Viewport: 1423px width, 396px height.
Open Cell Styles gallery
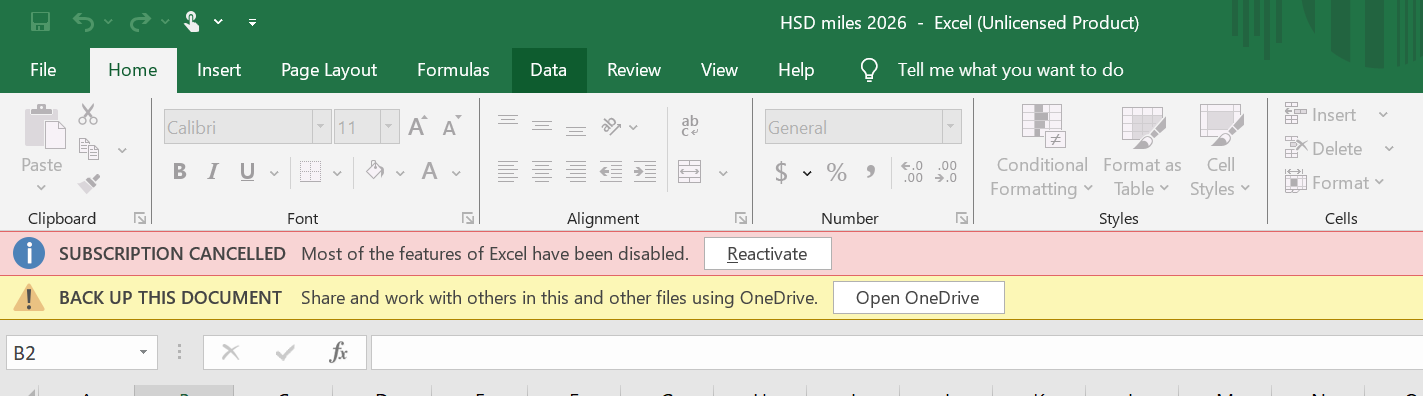1220,151
